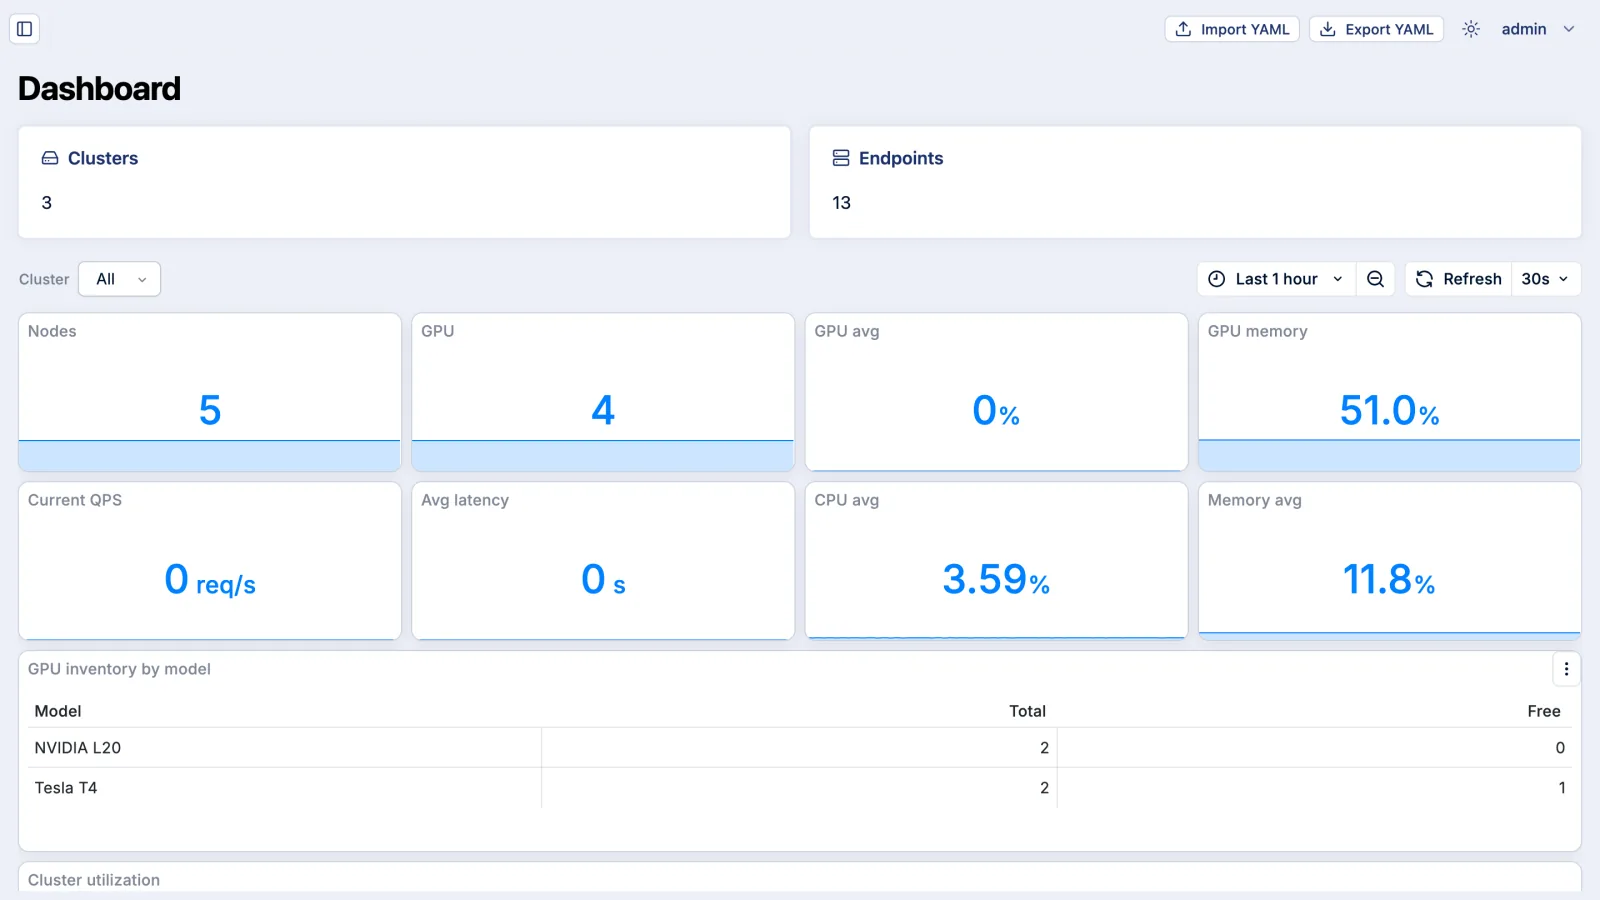The width and height of the screenshot is (1600, 900).
Task: Click the Refresh button
Action: [x=1459, y=279]
